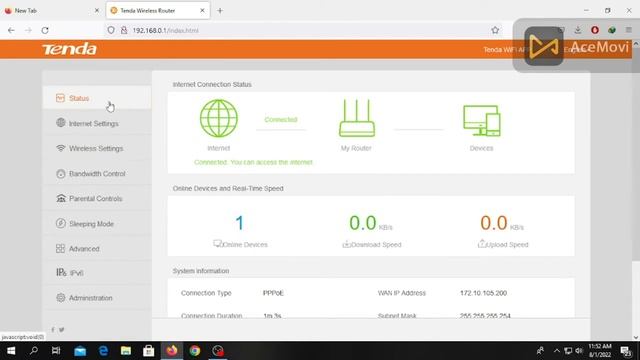Open the Advanced section

(97, 249)
